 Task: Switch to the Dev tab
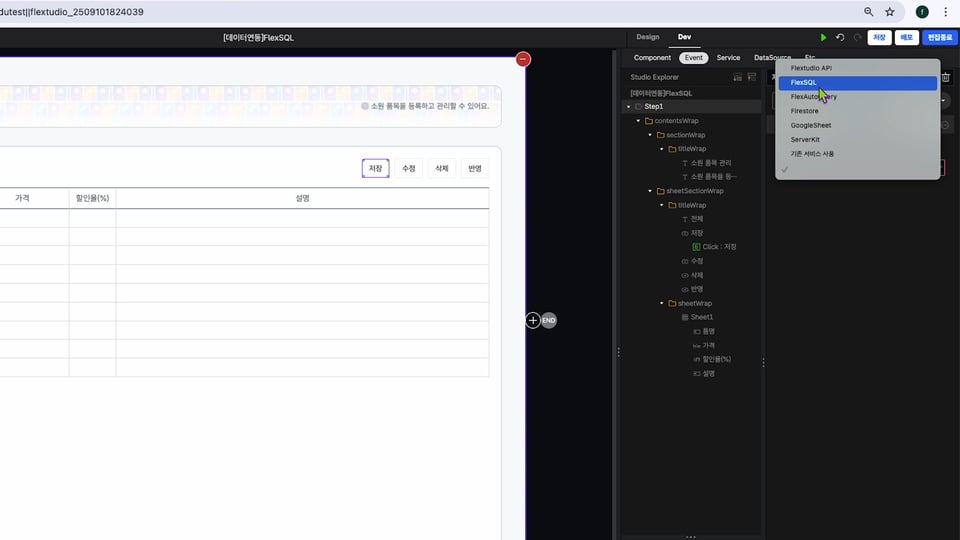(x=684, y=37)
